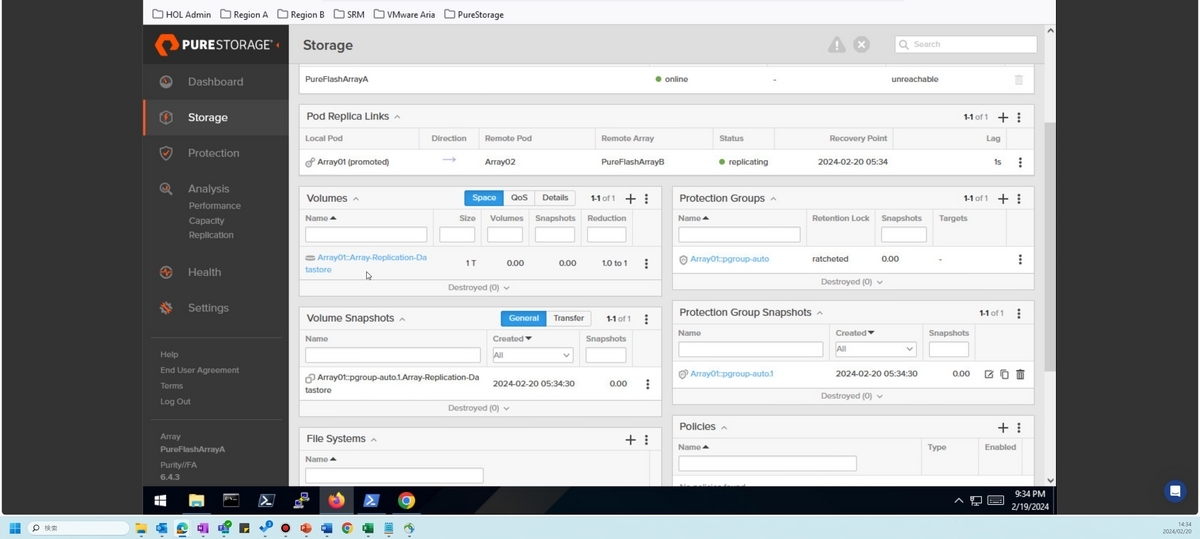Click the circled X icon beside the alert triangle
This screenshot has width=1200, height=539.
point(861,45)
